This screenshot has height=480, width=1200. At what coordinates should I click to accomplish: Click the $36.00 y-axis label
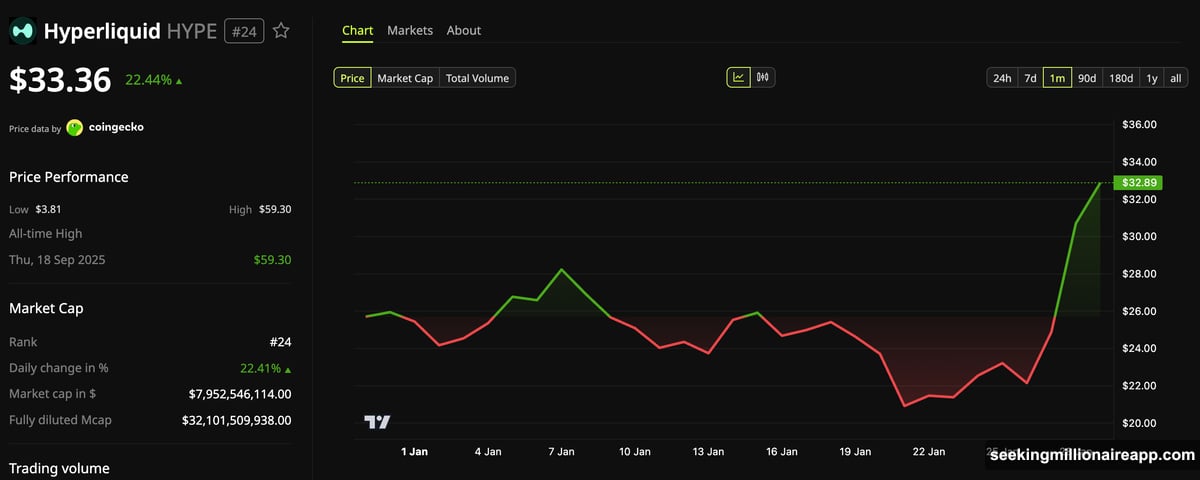[x=1140, y=125]
